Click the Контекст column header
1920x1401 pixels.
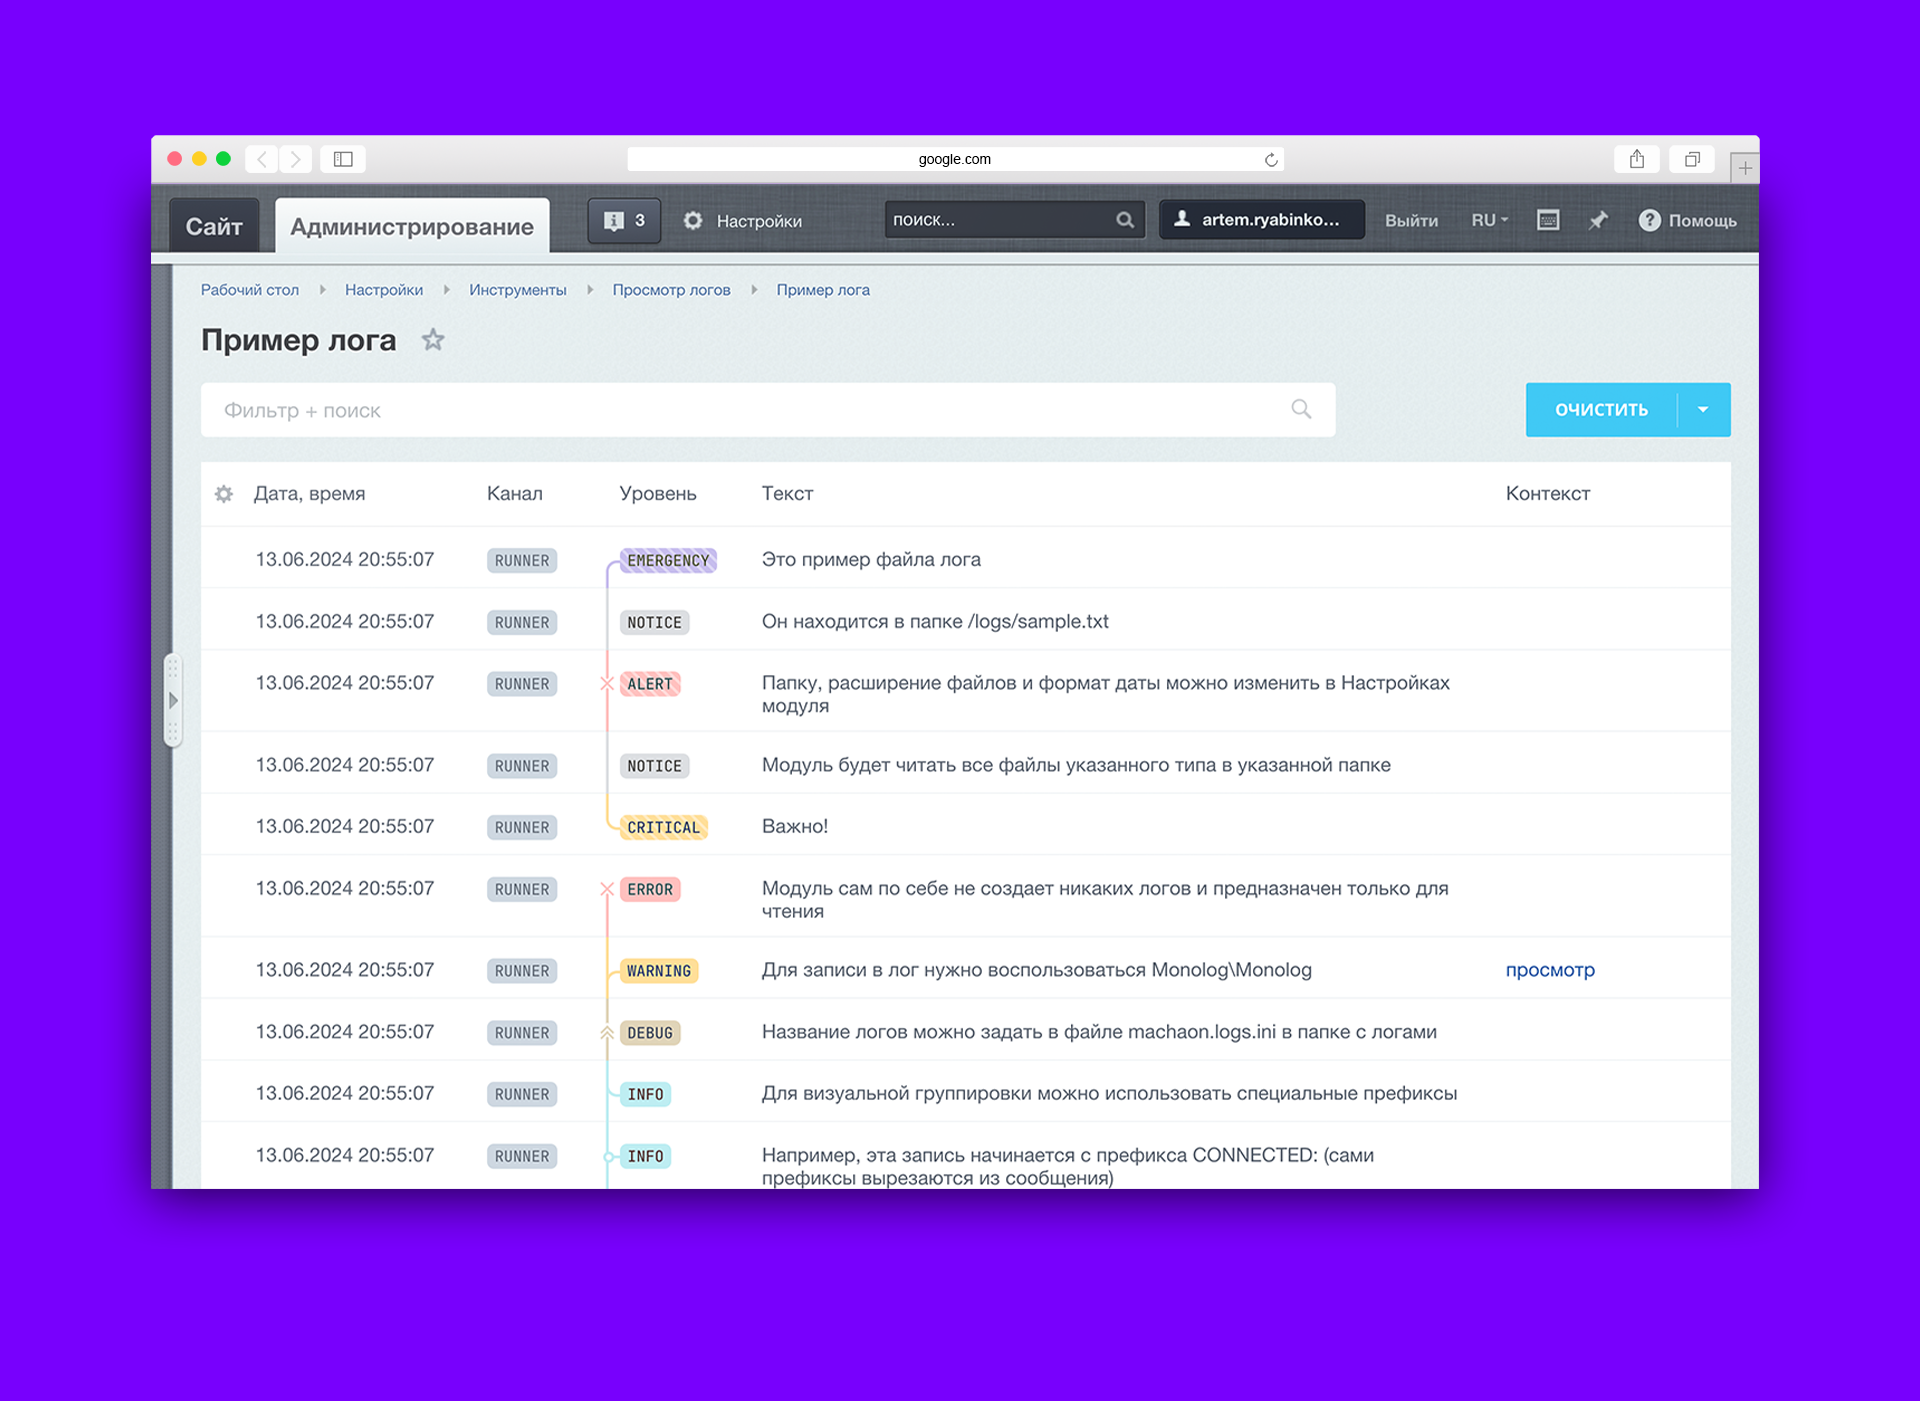[x=1548, y=494]
